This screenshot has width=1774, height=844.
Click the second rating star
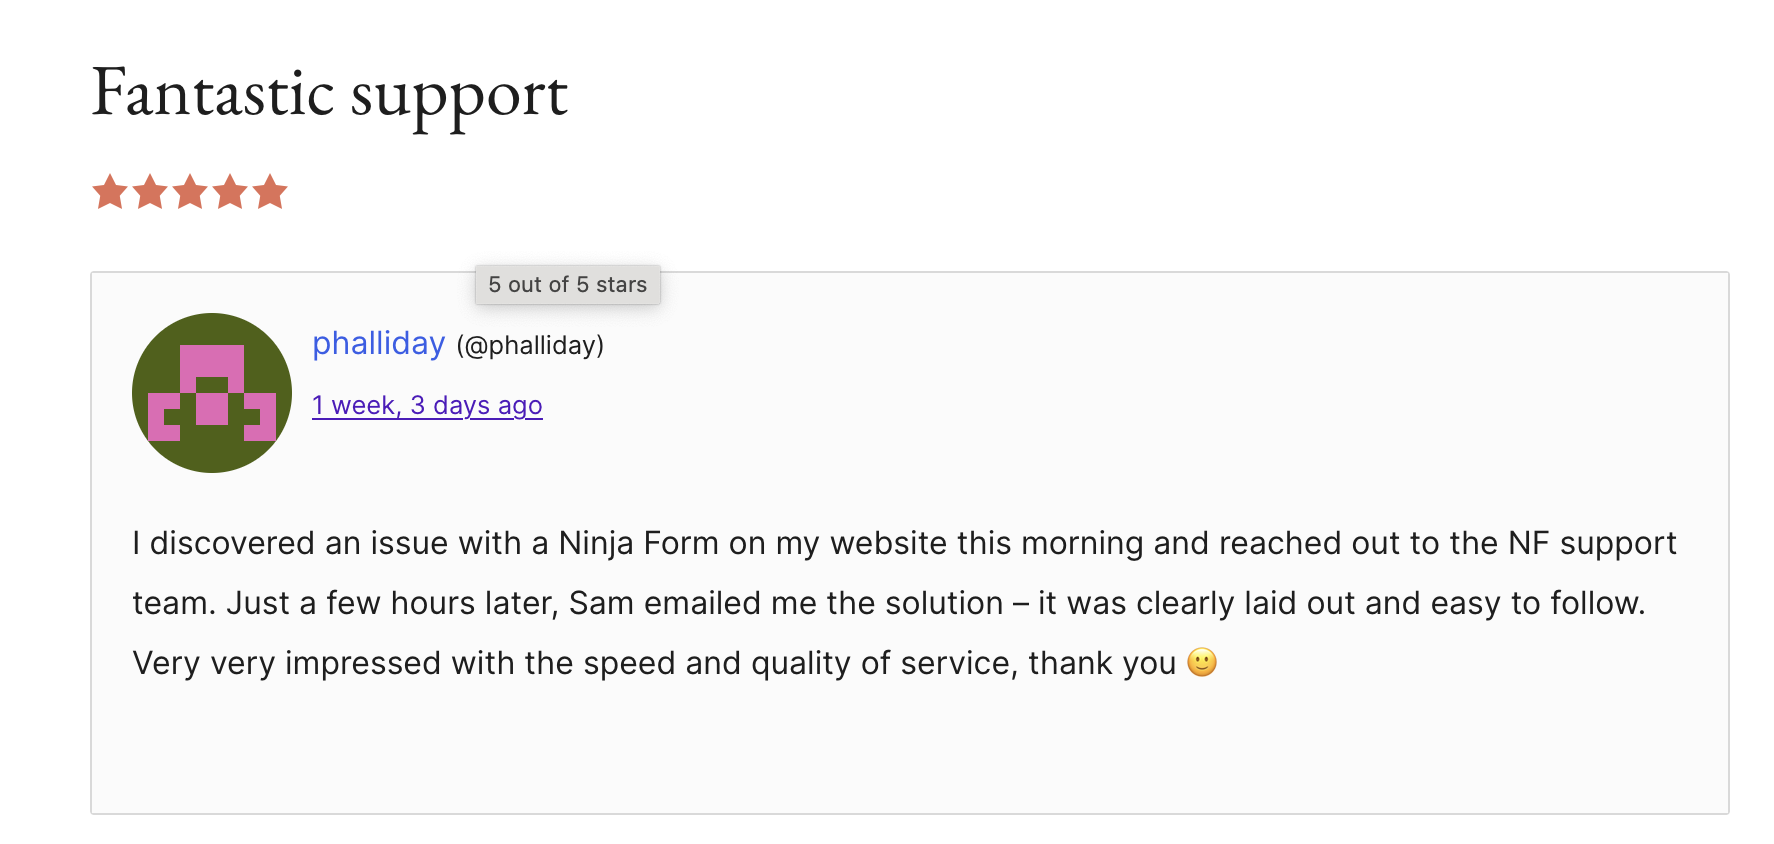[x=150, y=192]
